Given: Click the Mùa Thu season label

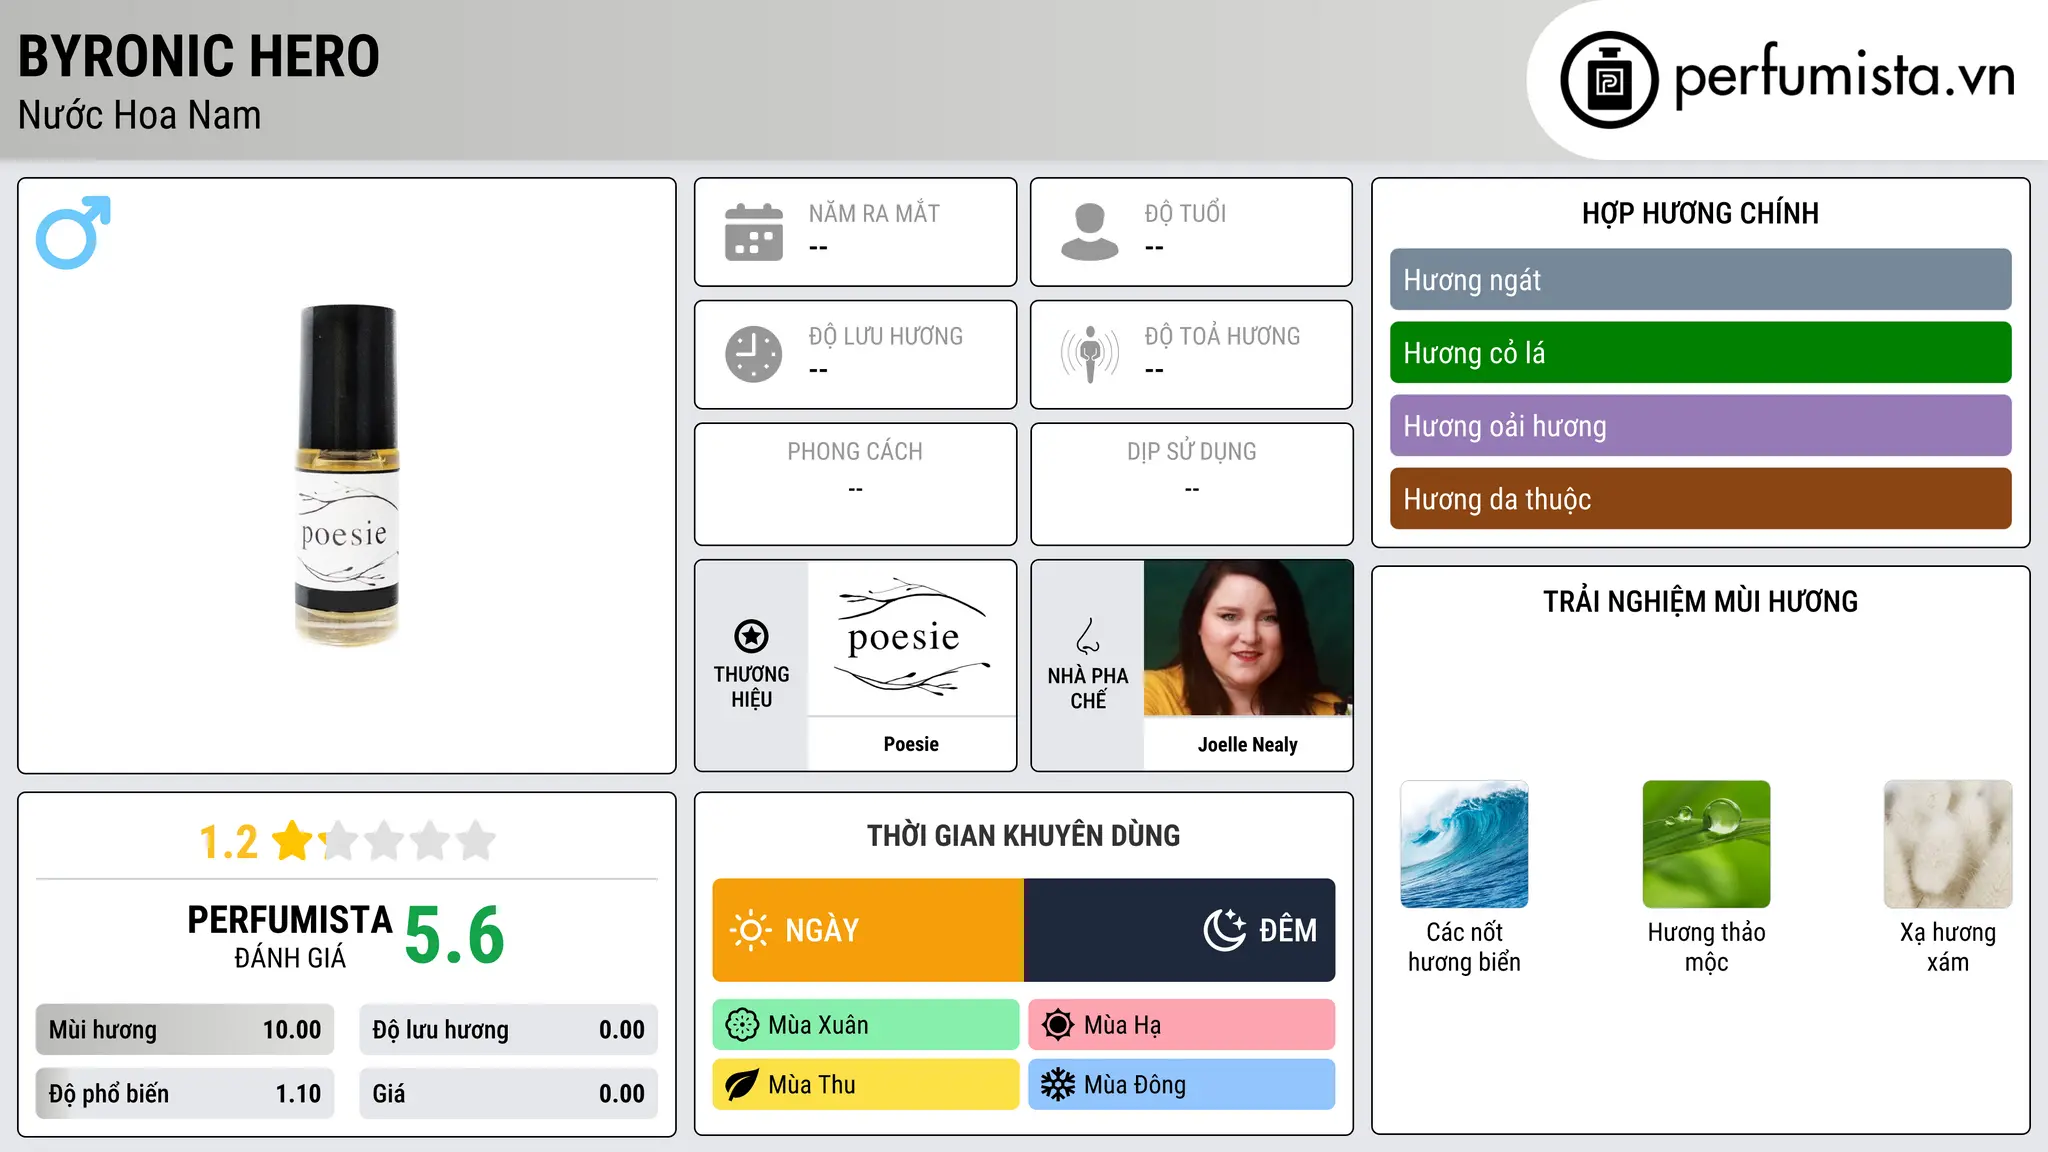Looking at the screenshot, I should pos(812,1085).
